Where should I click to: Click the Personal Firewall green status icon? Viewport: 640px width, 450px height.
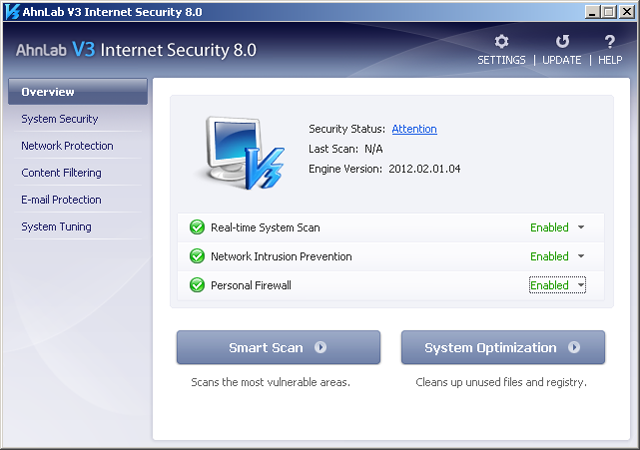(x=196, y=286)
